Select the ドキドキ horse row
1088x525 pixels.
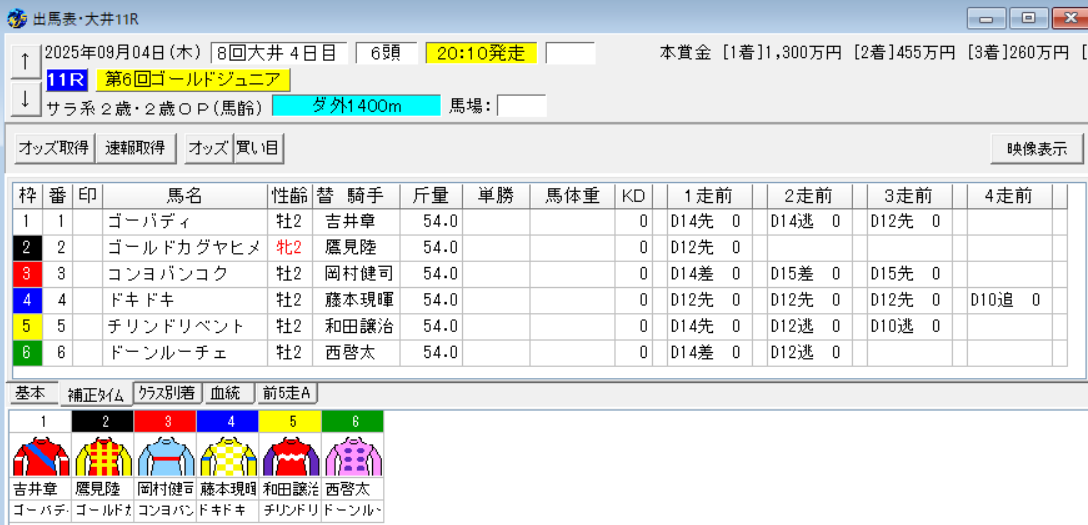[x=539, y=300]
